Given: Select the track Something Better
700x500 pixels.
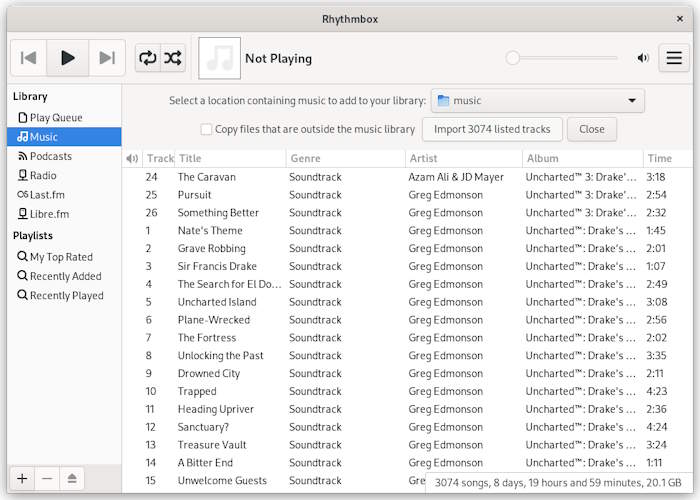Looking at the screenshot, I should click(x=407, y=212).
